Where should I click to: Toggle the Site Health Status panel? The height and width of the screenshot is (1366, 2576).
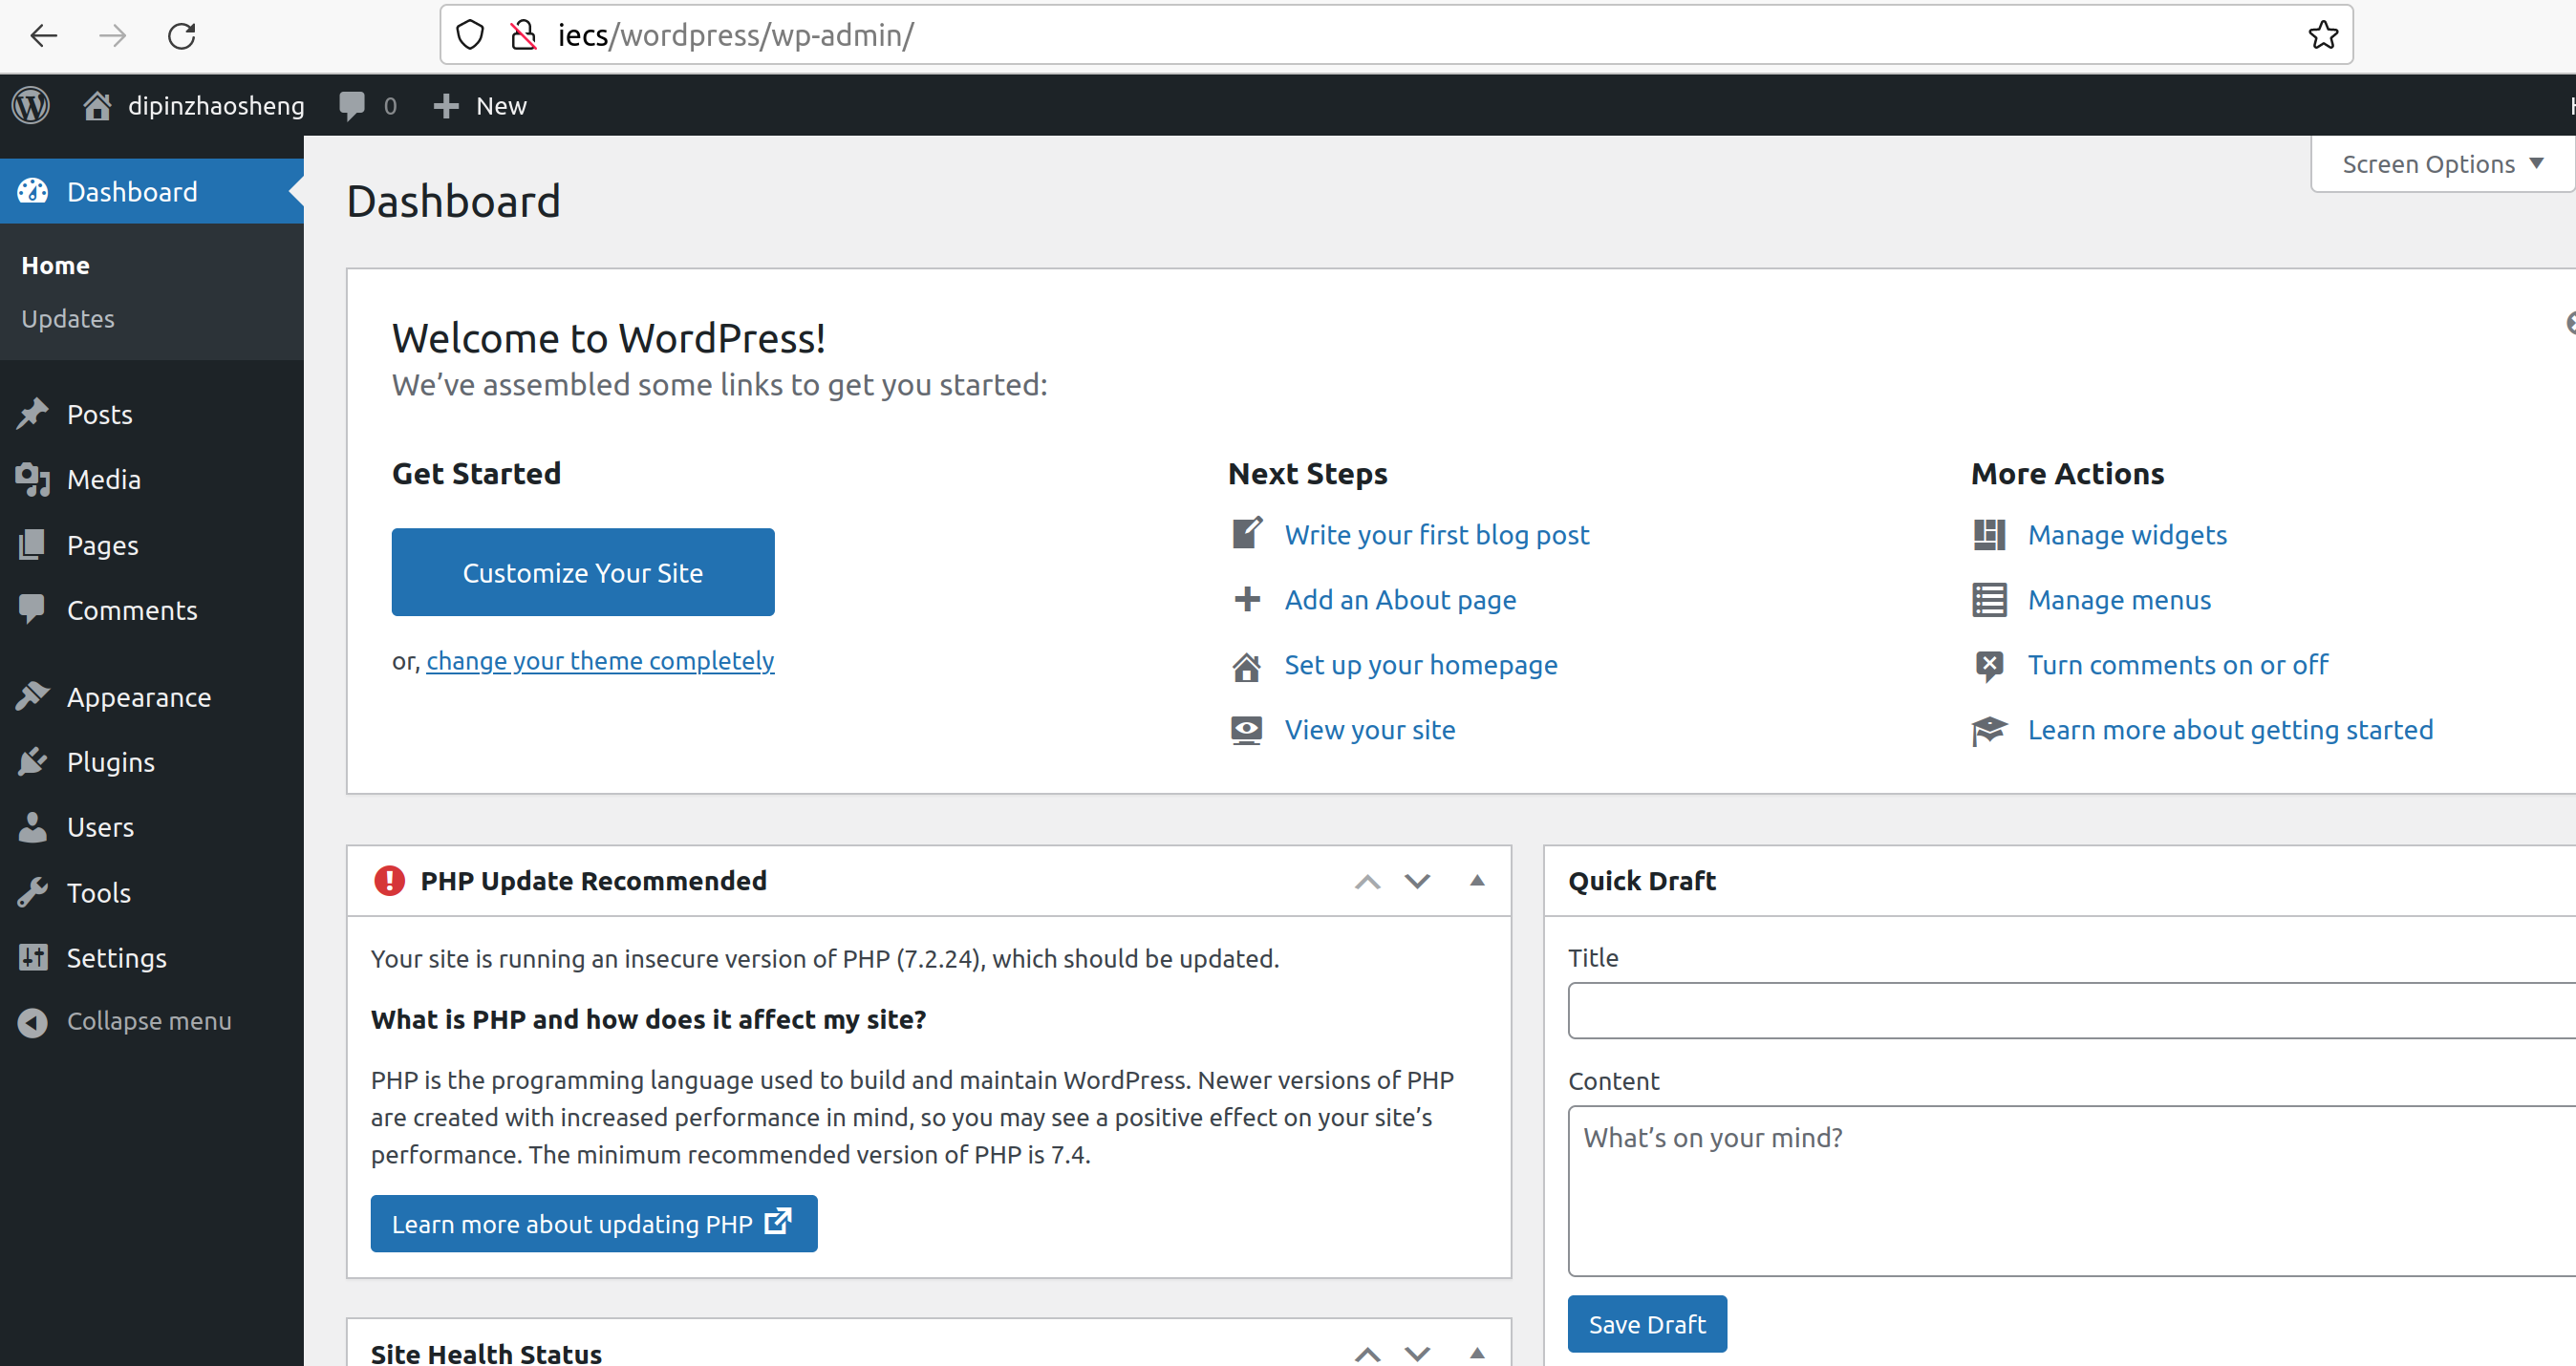point(1477,1353)
